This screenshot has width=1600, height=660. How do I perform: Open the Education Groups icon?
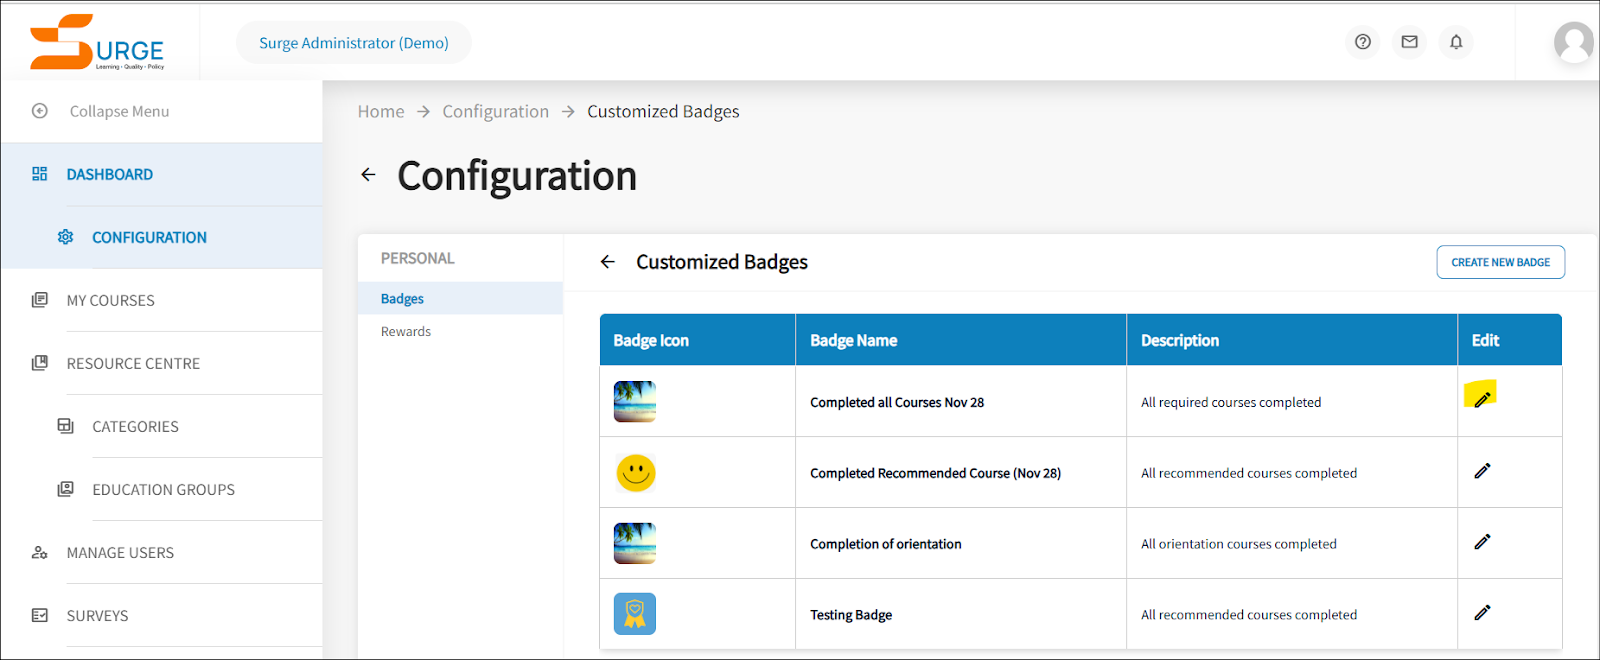click(65, 489)
